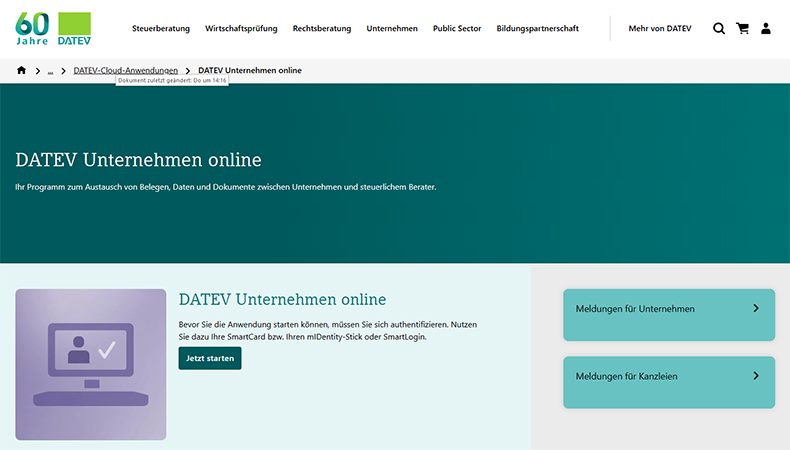Expand collapsed breadcrumb ellipsis

50,71
